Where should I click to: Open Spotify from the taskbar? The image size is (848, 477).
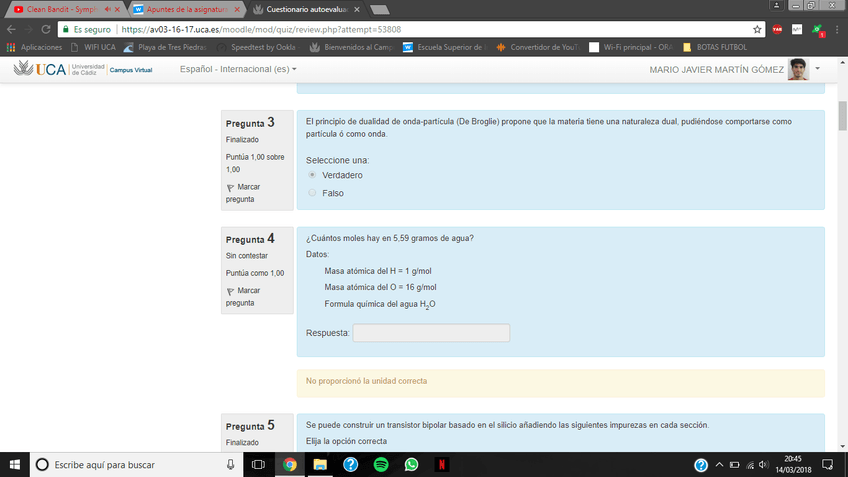click(381, 465)
